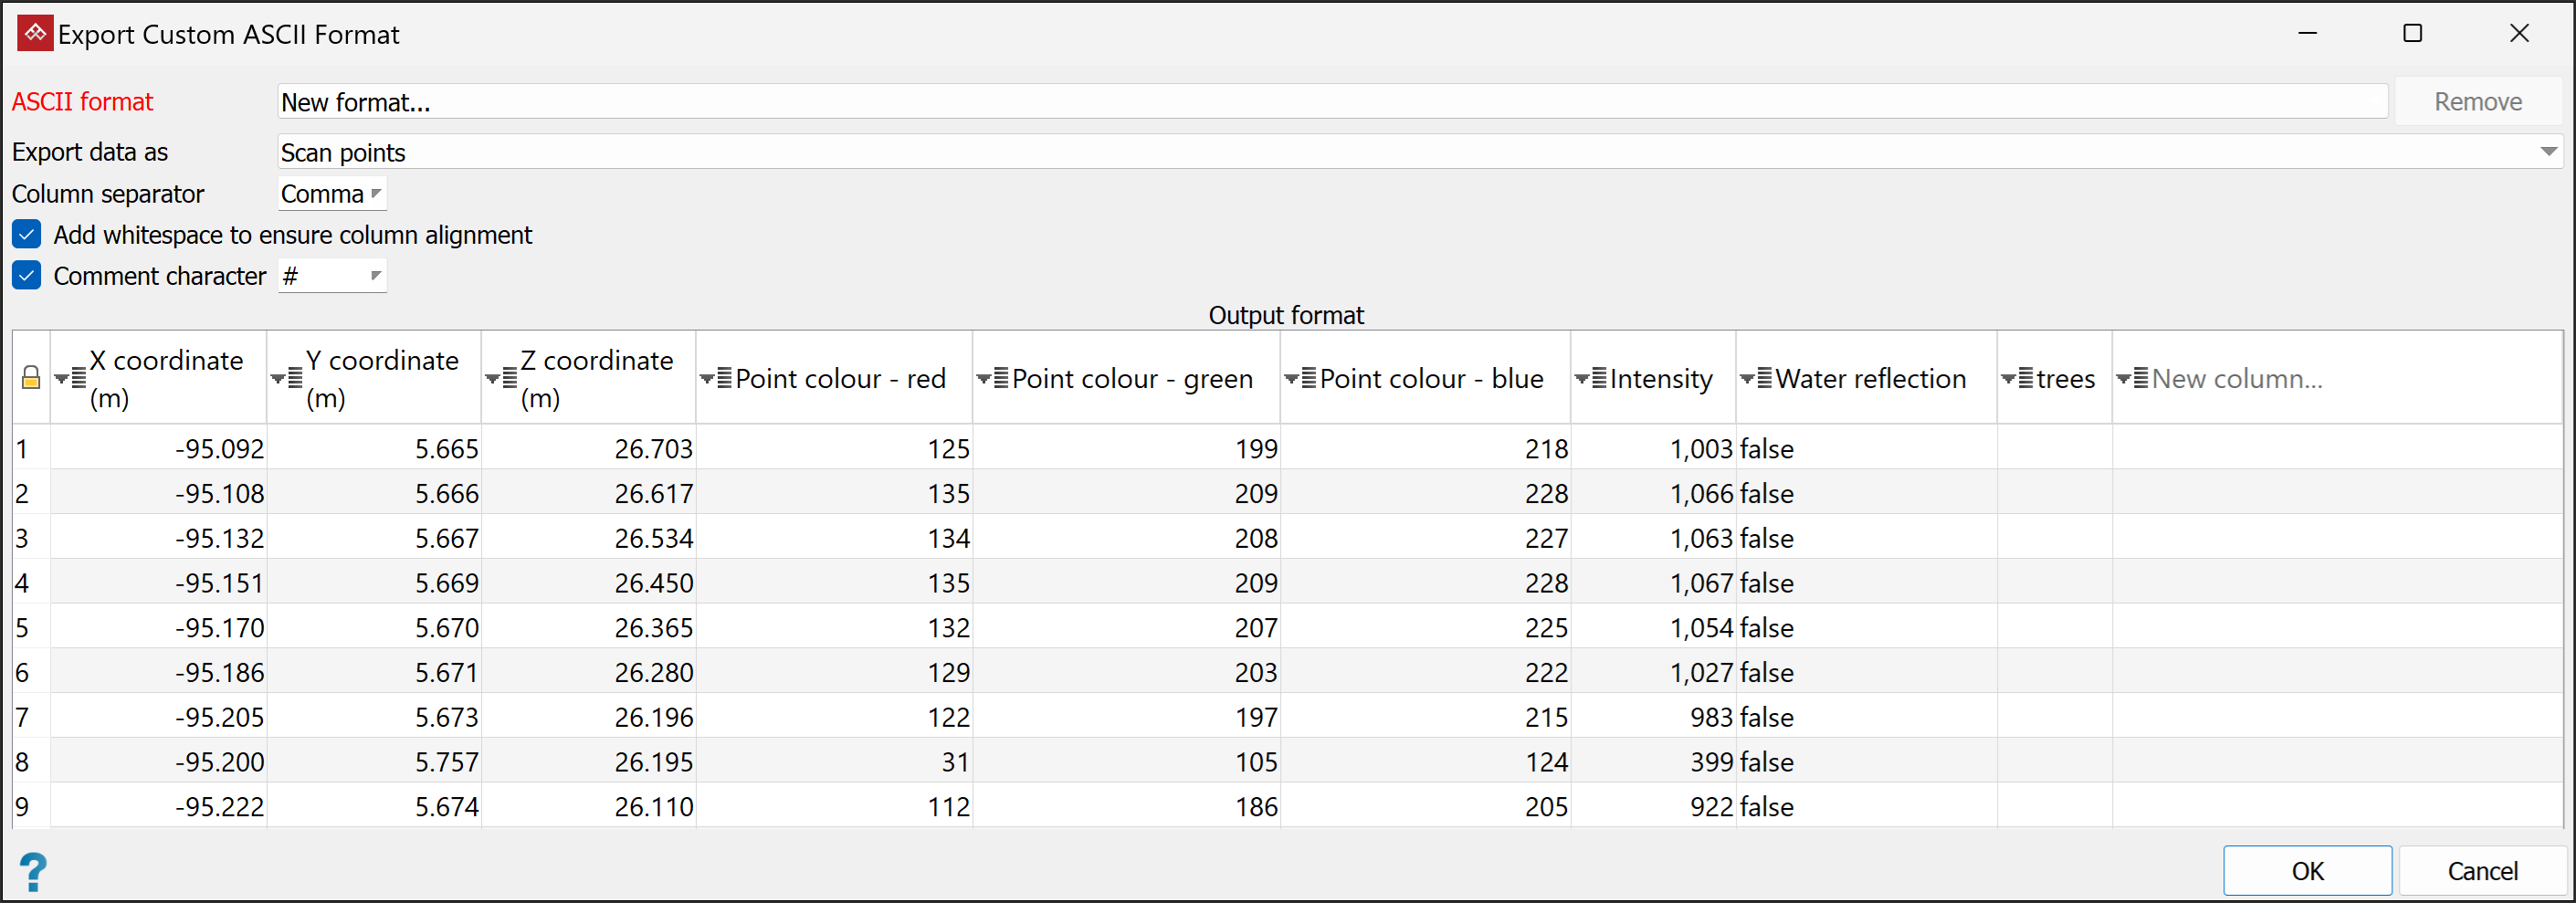The image size is (2576, 903).
Task: Expand the Export data as dropdown
Action: click(x=2548, y=152)
